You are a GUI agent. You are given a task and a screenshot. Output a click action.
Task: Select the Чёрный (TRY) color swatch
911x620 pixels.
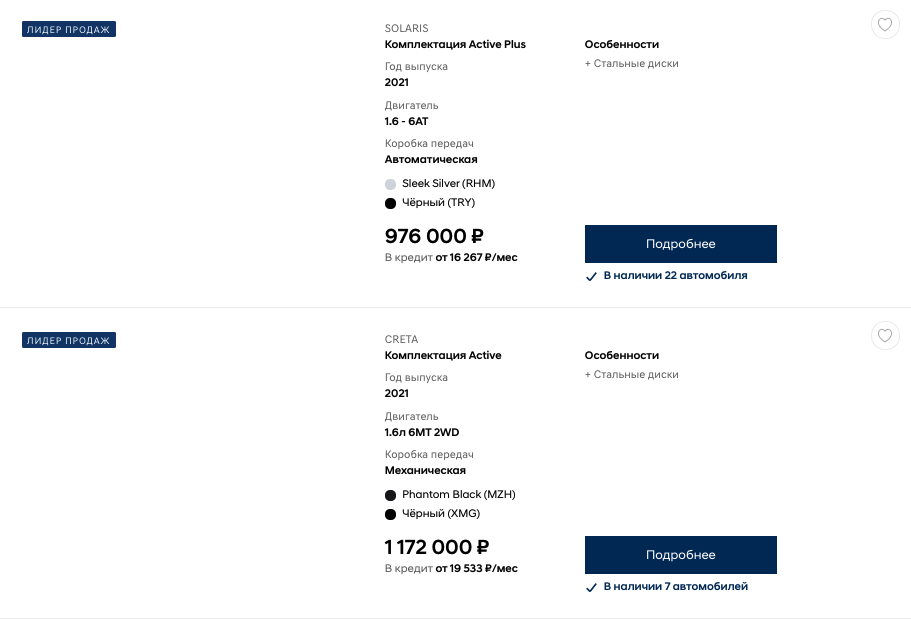(x=390, y=203)
